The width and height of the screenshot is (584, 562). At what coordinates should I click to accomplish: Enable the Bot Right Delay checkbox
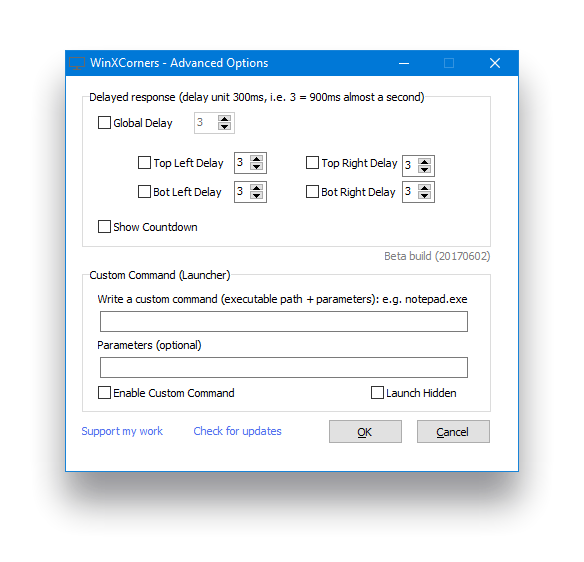(x=312, y=192)
